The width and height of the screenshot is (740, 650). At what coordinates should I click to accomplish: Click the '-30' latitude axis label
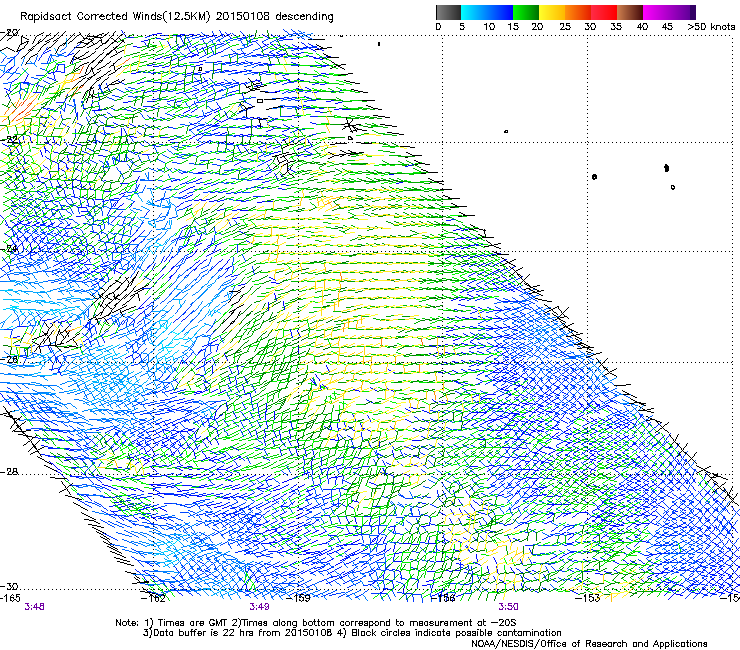click(10, 586)
